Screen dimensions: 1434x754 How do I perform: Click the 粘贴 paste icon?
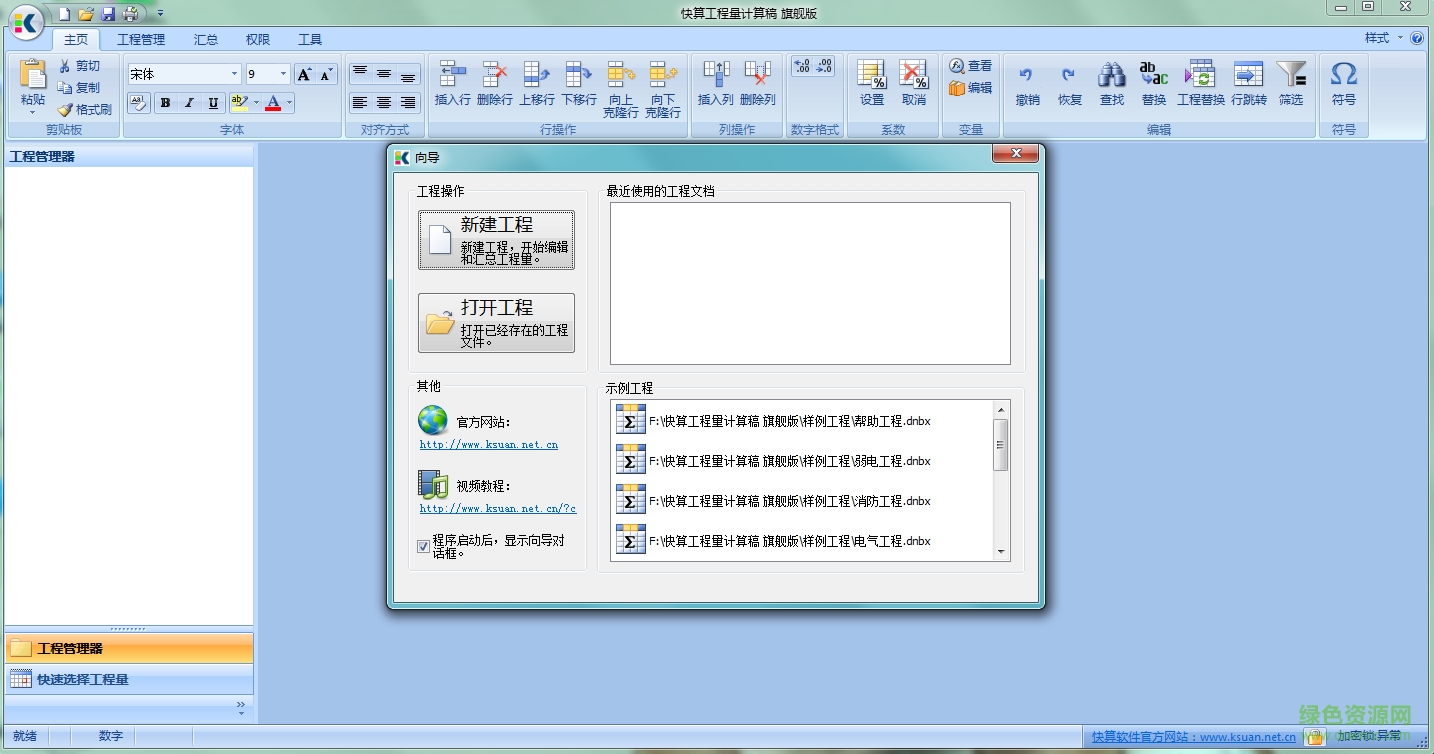click(33, 74)
